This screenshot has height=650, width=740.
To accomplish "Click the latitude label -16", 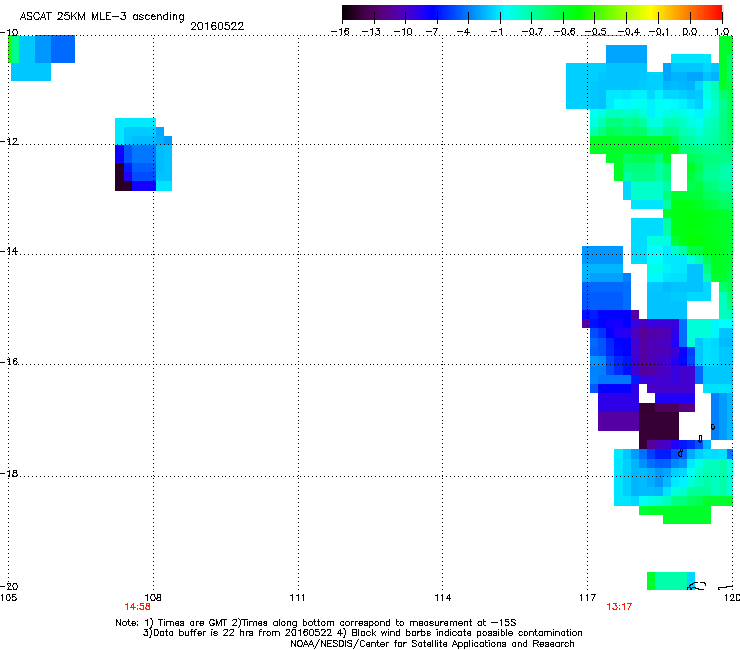I will click(x=9, y=362).
